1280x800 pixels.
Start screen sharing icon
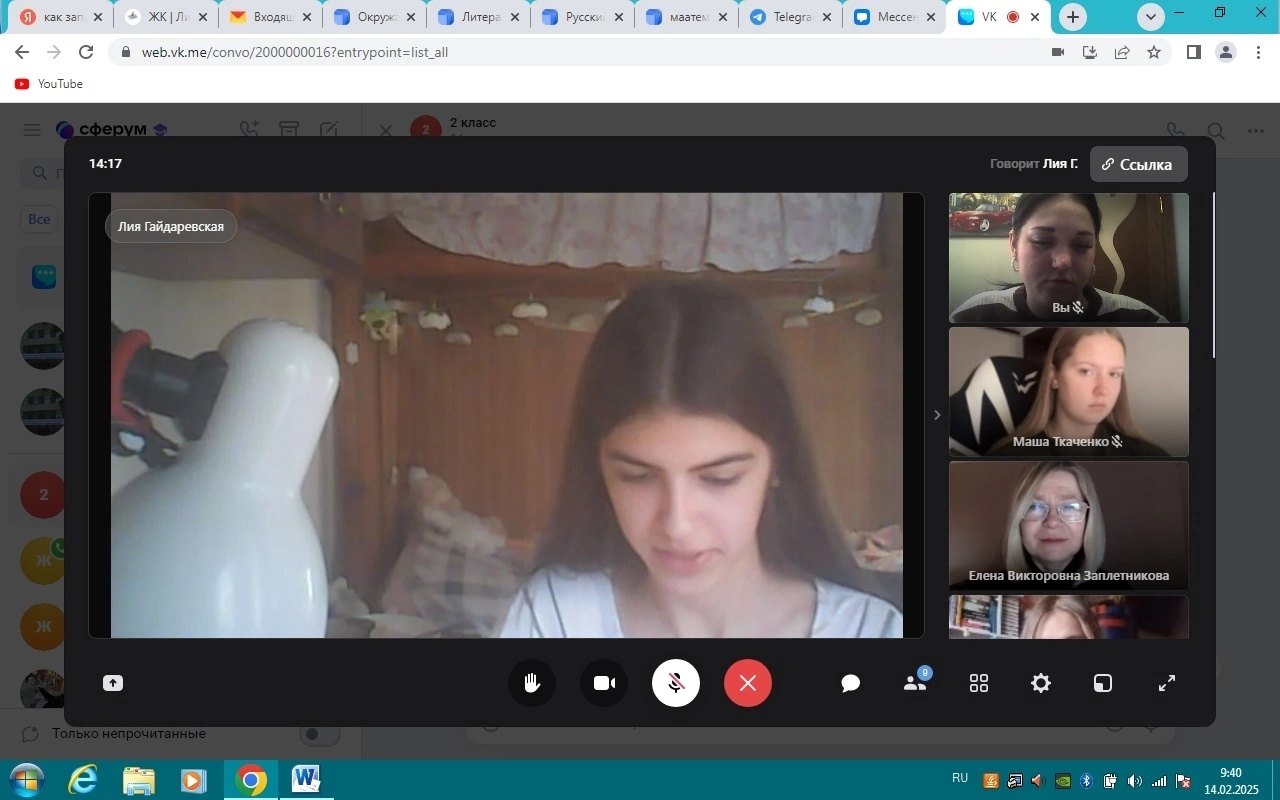[113, 683]
